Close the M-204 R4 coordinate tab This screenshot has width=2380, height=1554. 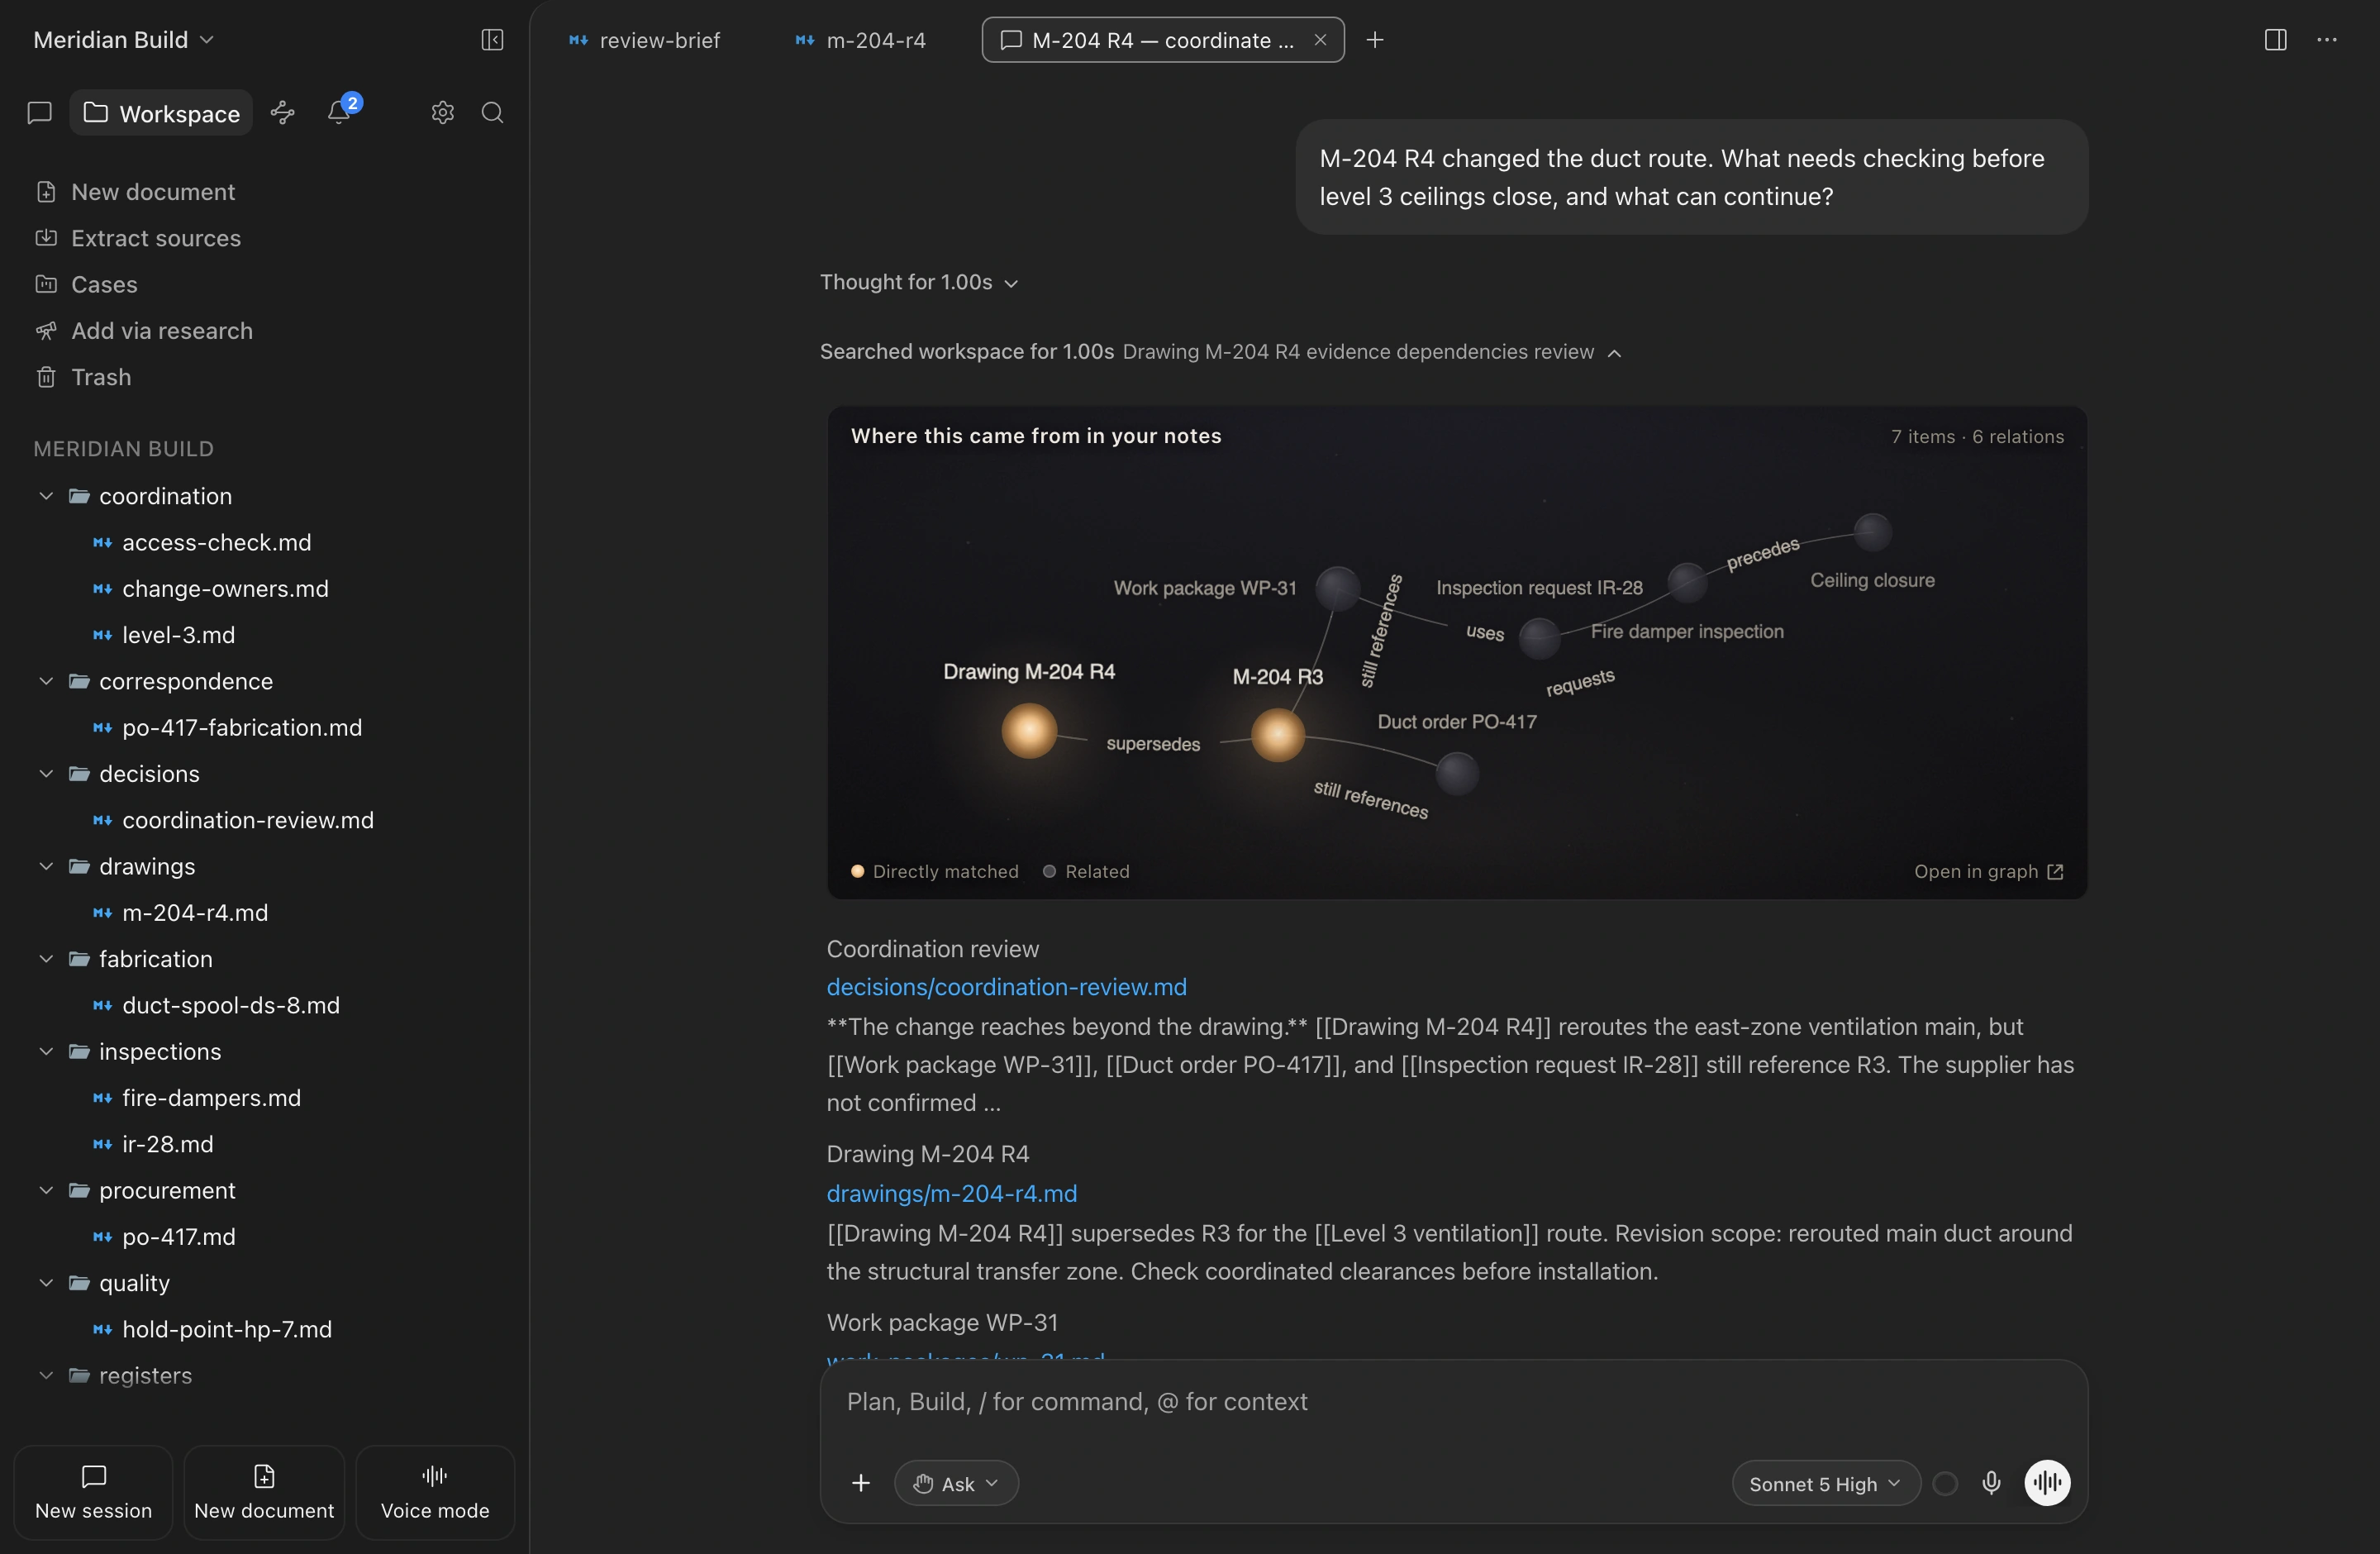[1320, 40]
